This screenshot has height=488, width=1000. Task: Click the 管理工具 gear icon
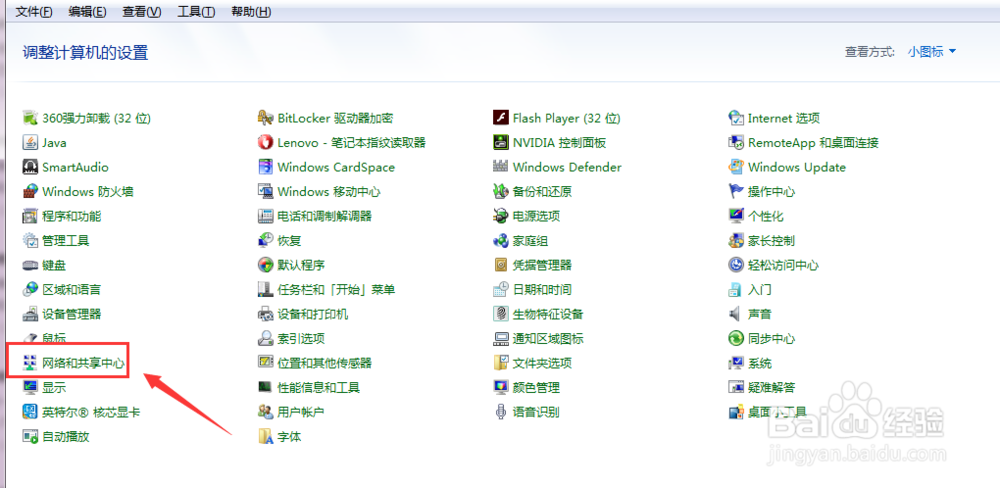click(x=31, y=240)
